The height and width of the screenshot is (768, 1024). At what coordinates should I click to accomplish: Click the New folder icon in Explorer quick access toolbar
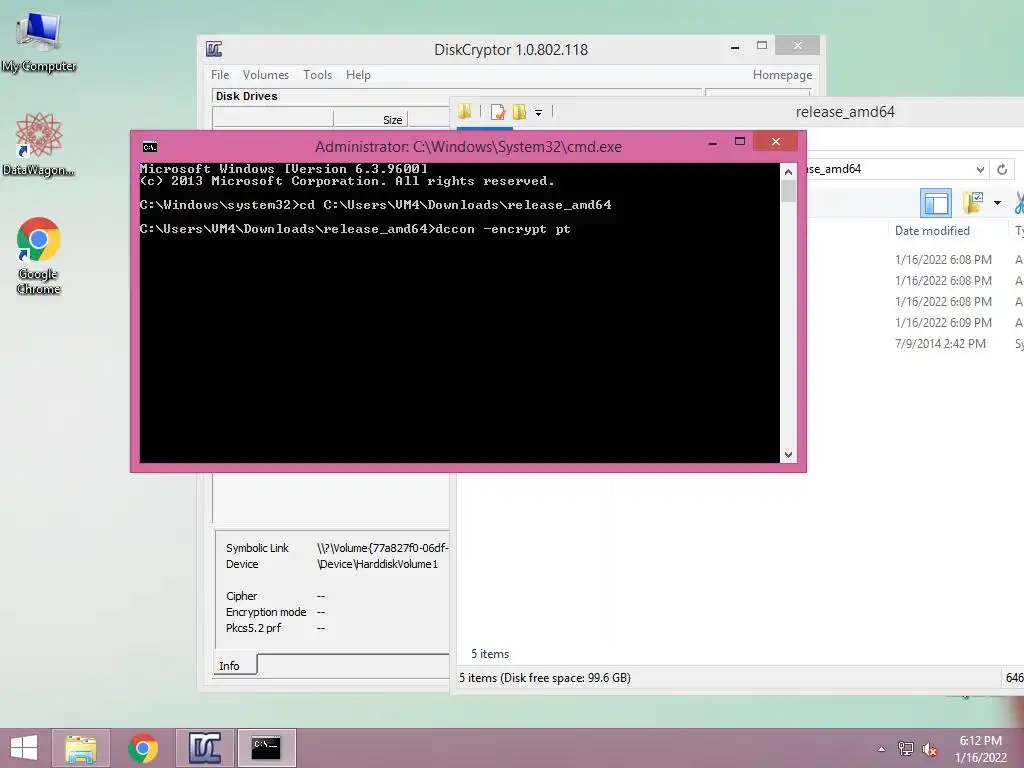pyautogui.click(x=520, y=112)
